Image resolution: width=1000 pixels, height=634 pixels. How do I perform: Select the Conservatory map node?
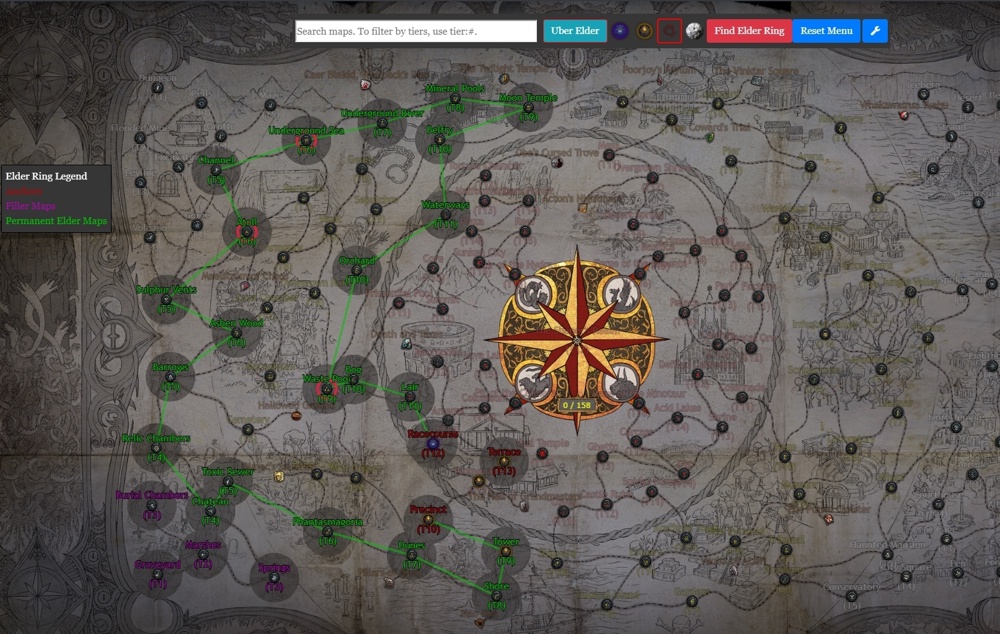[x=851, y=596]
